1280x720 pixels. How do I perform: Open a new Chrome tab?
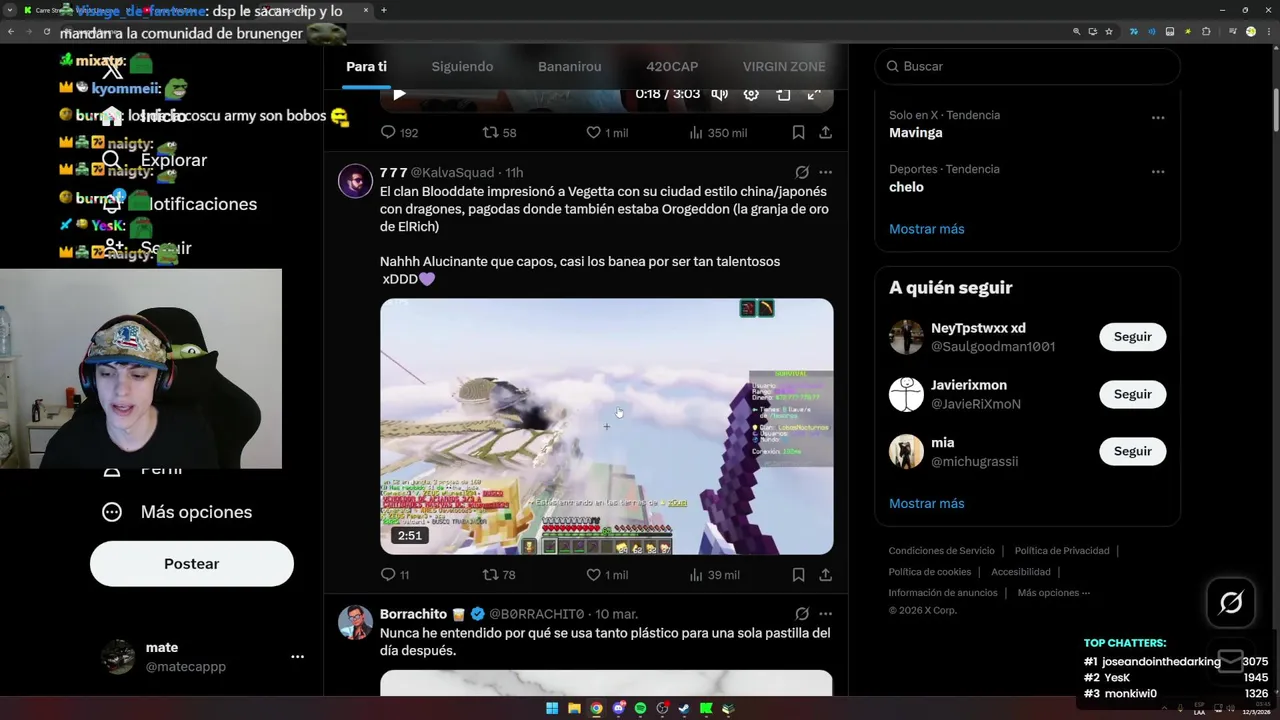[x=383, y=10]
